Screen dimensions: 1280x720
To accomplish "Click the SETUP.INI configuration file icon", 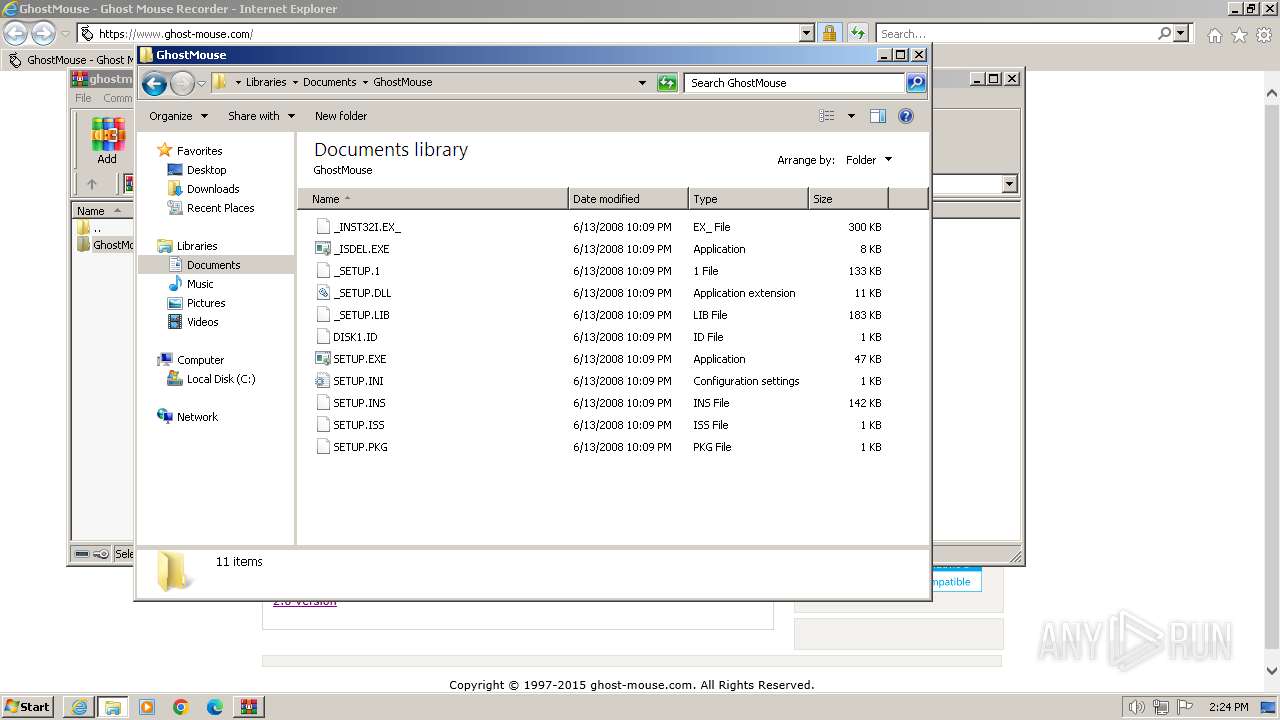I will (323, 381).
